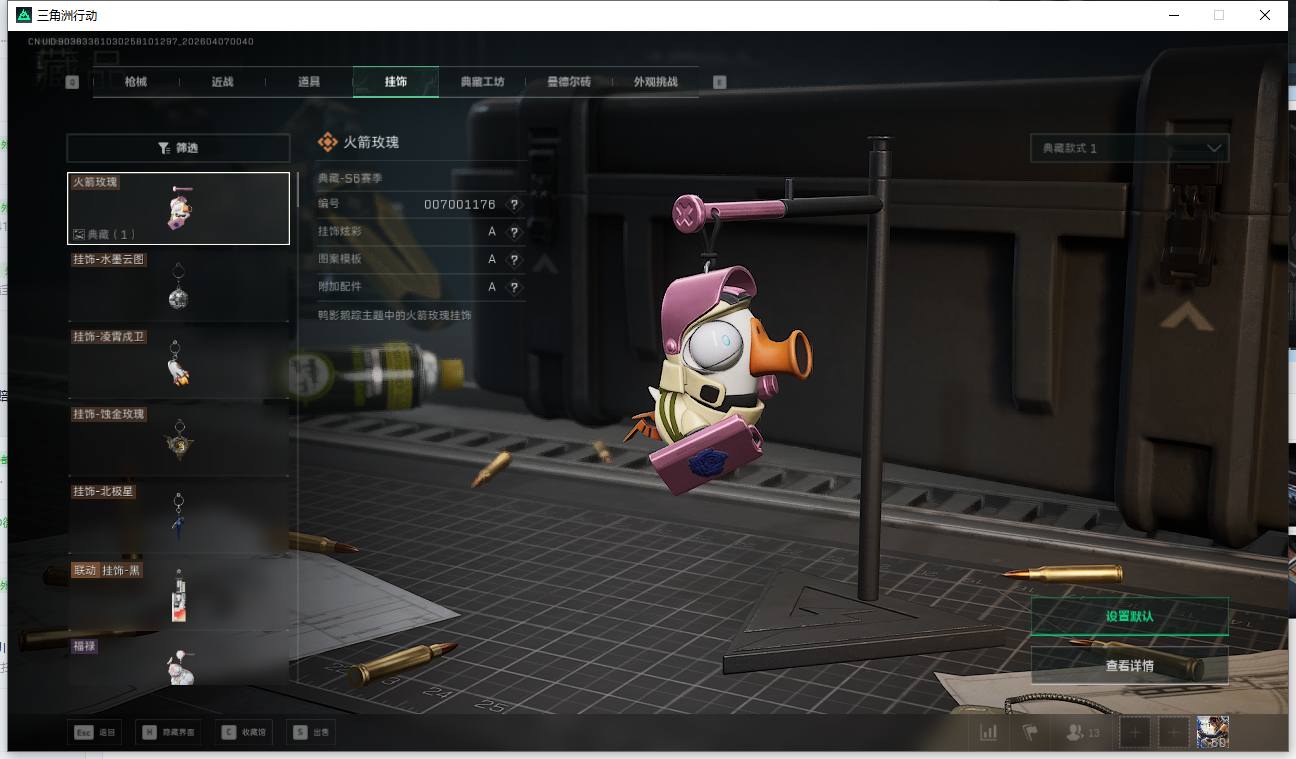Open the friends icon showing 13
This screenshot has height=759, width=1296.
pyautogui.click(x=1082, y=733)
